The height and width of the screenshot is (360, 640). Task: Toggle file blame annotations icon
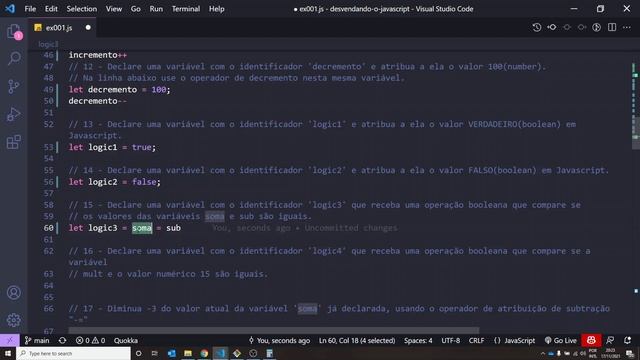597,27
